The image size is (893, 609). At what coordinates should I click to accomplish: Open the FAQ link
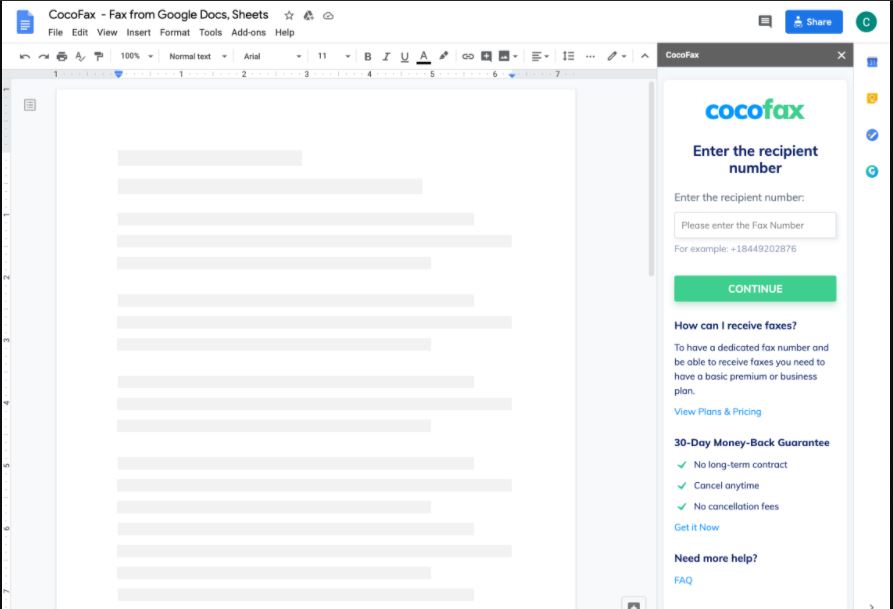(683, 580)
